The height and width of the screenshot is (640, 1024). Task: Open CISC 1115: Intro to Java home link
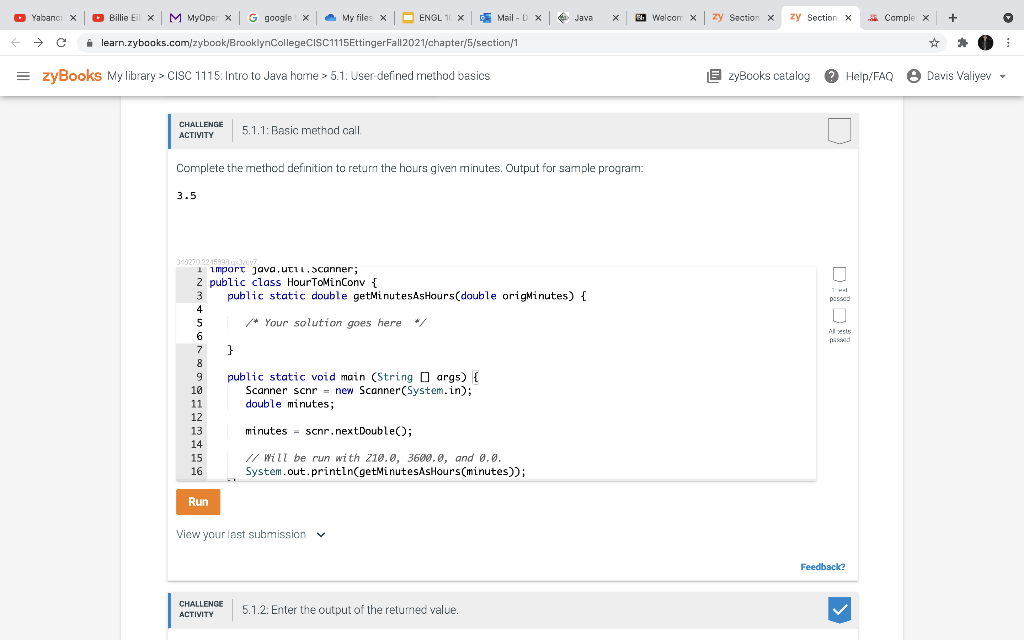(243, 76)
